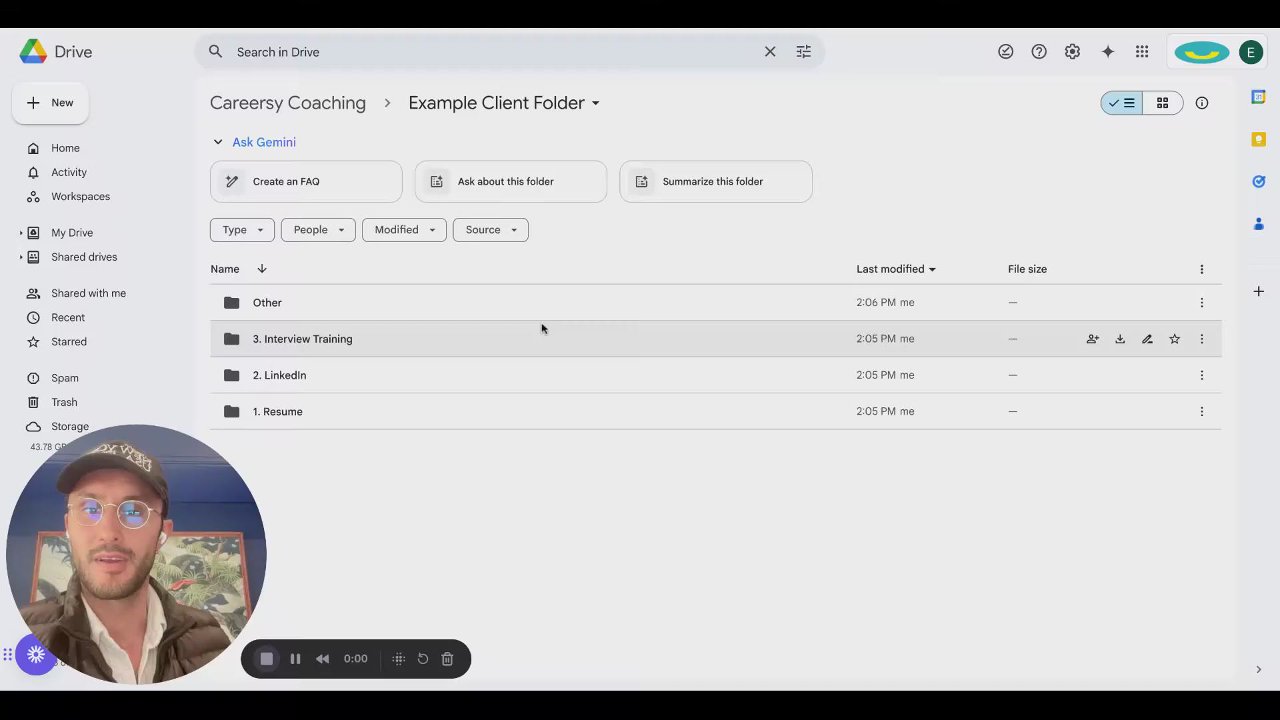Image resolution: width=1280 pixels, height=720 pixels.
Task: Open Google Tasks side panel icon
Action: [x=1258, y=181]
